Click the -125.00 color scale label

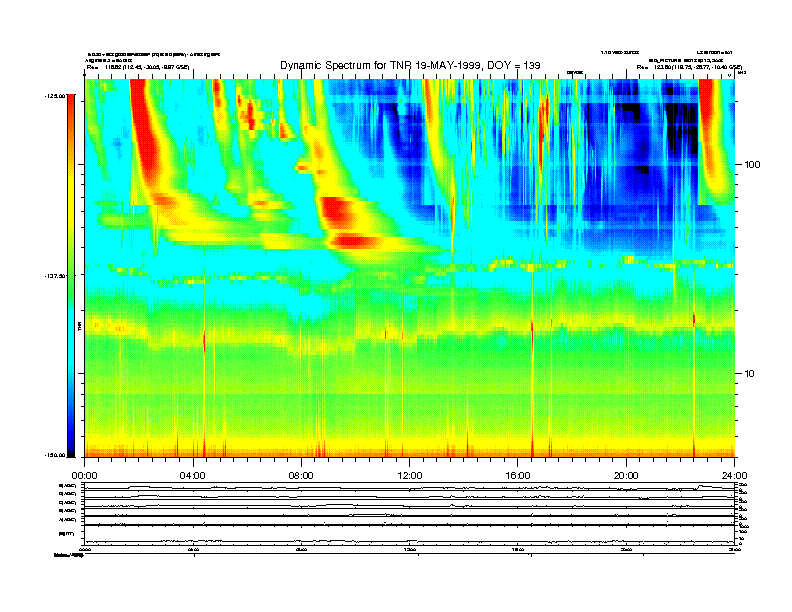pos(55,95)
